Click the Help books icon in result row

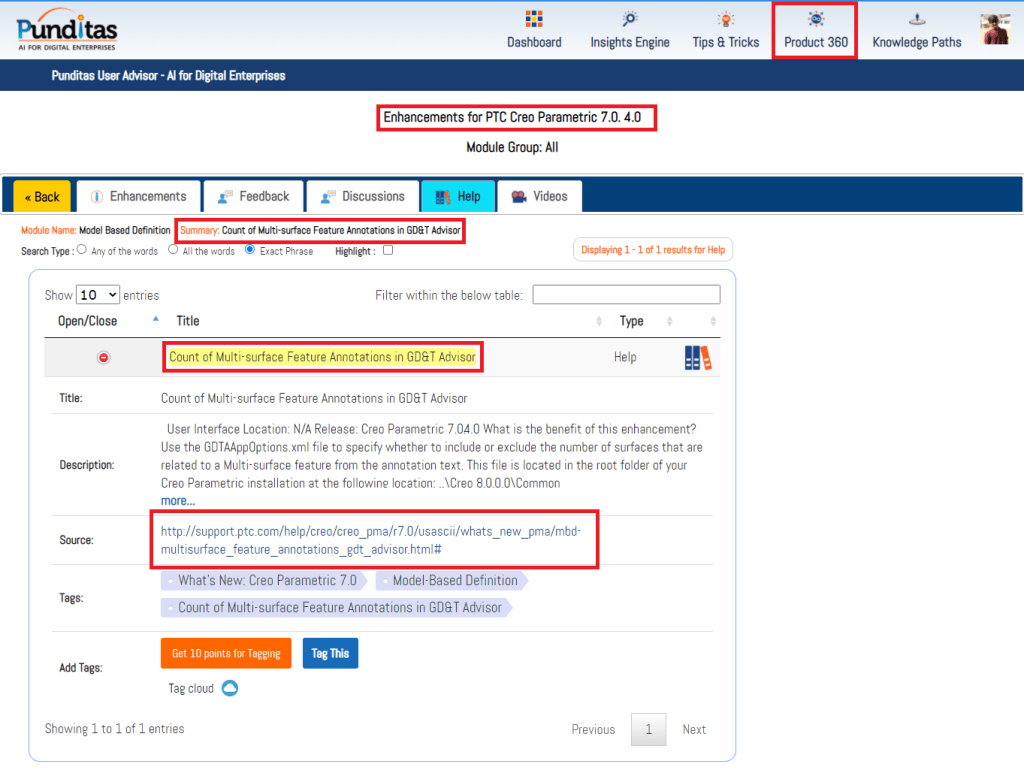(x=698, y=358)
